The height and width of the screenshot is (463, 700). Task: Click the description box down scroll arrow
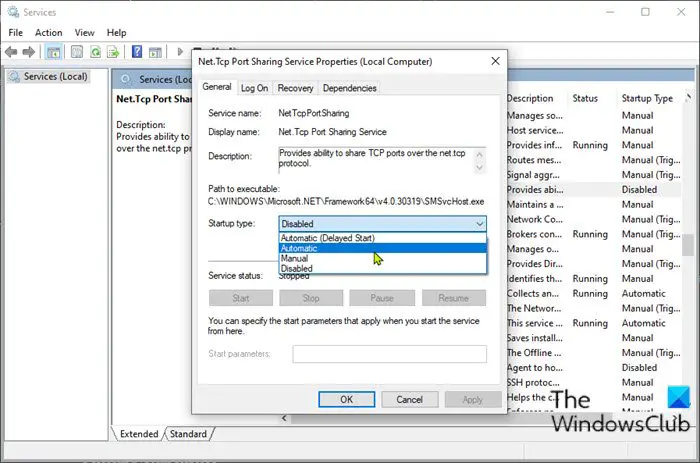pos(479,167)
